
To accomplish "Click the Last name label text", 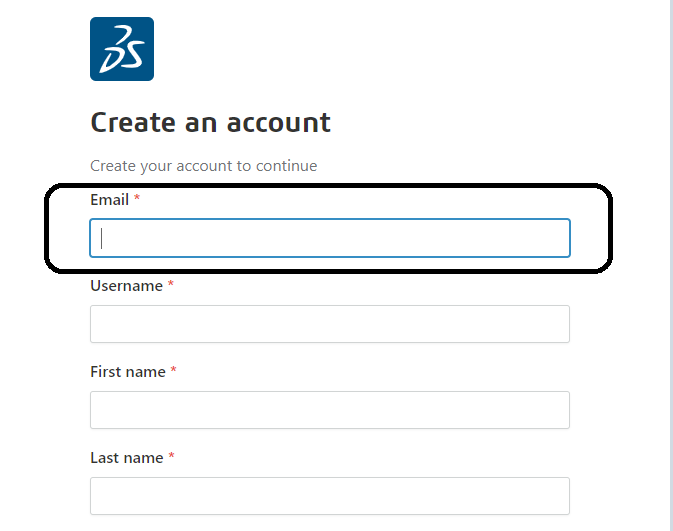I will [x=127, y=458].
